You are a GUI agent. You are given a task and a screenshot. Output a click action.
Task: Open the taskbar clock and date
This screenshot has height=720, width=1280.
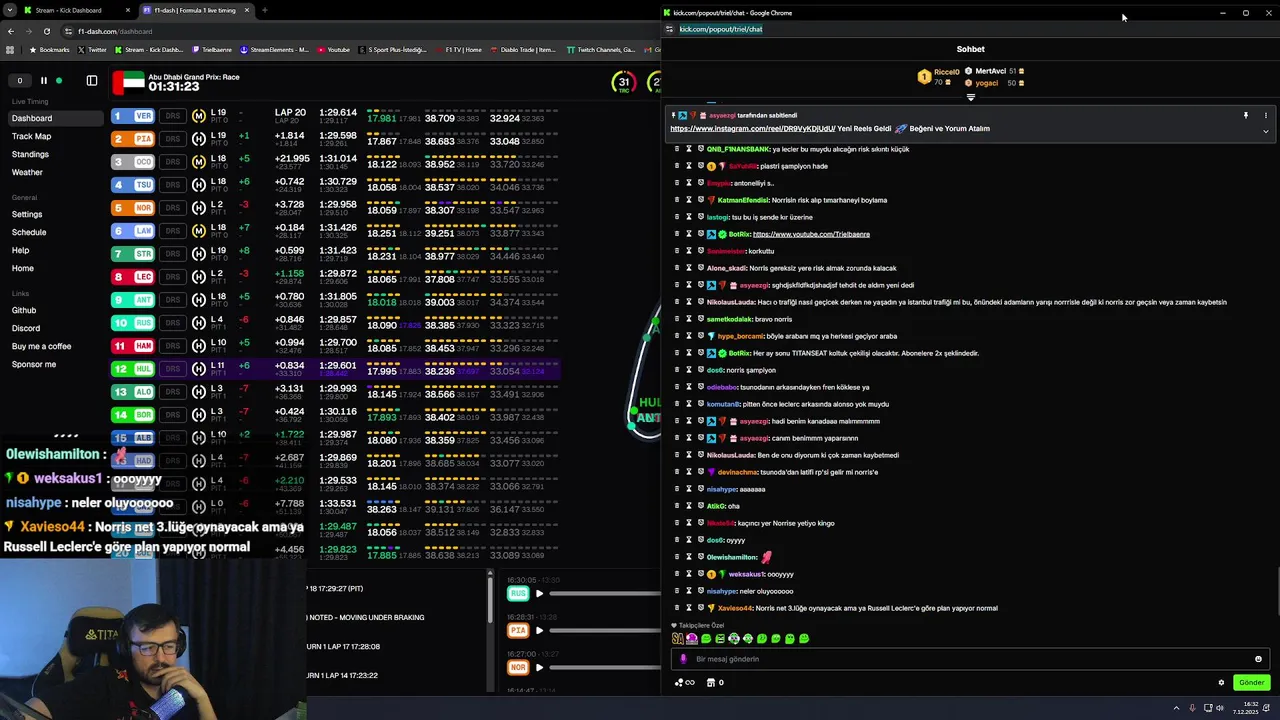tap(1245, 708)
